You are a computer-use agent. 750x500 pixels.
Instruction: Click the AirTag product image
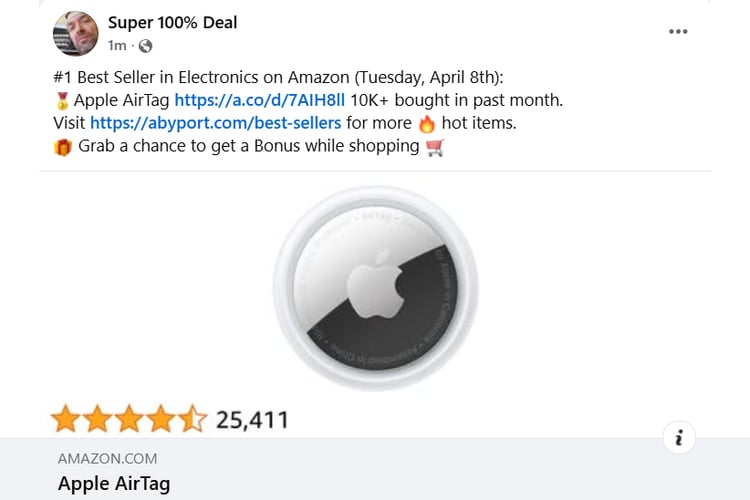(375, 288)
